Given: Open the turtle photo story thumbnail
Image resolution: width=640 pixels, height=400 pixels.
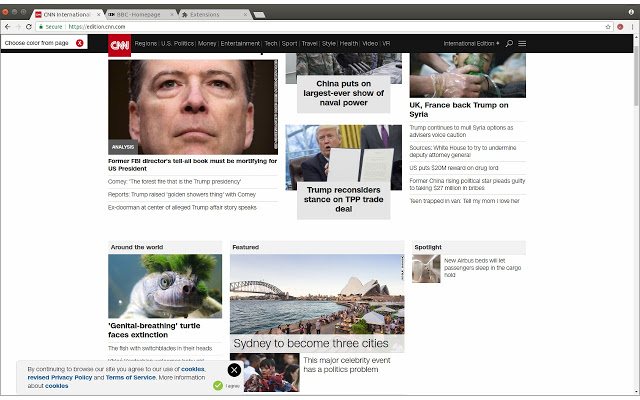Looking at the screenshot, I should point(165,286).
